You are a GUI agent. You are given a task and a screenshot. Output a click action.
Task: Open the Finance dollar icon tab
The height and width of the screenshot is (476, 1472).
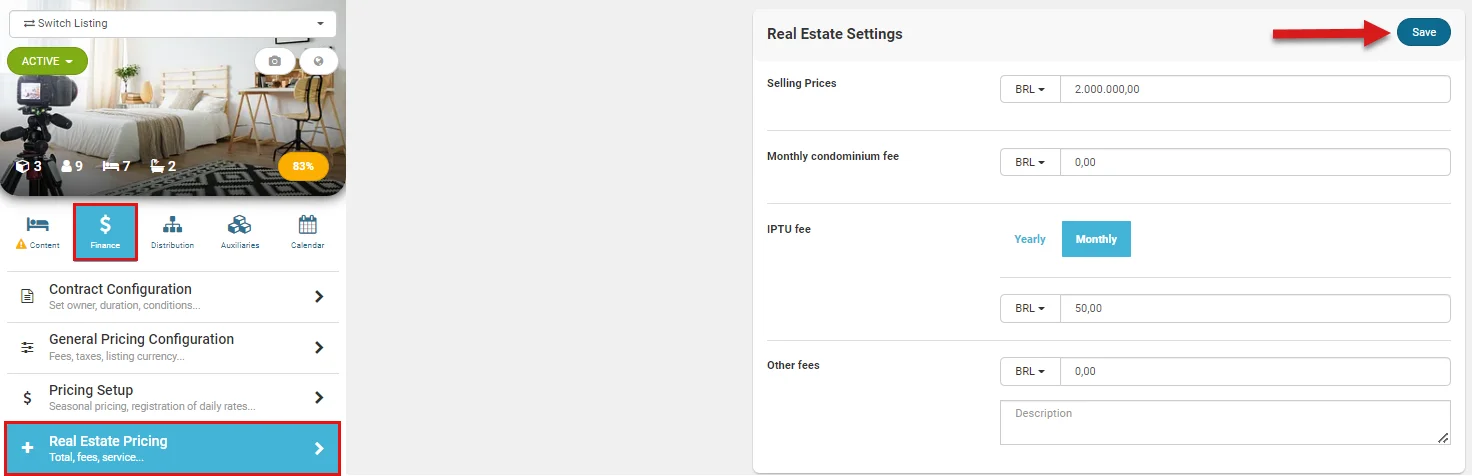(x=105, y=231)
